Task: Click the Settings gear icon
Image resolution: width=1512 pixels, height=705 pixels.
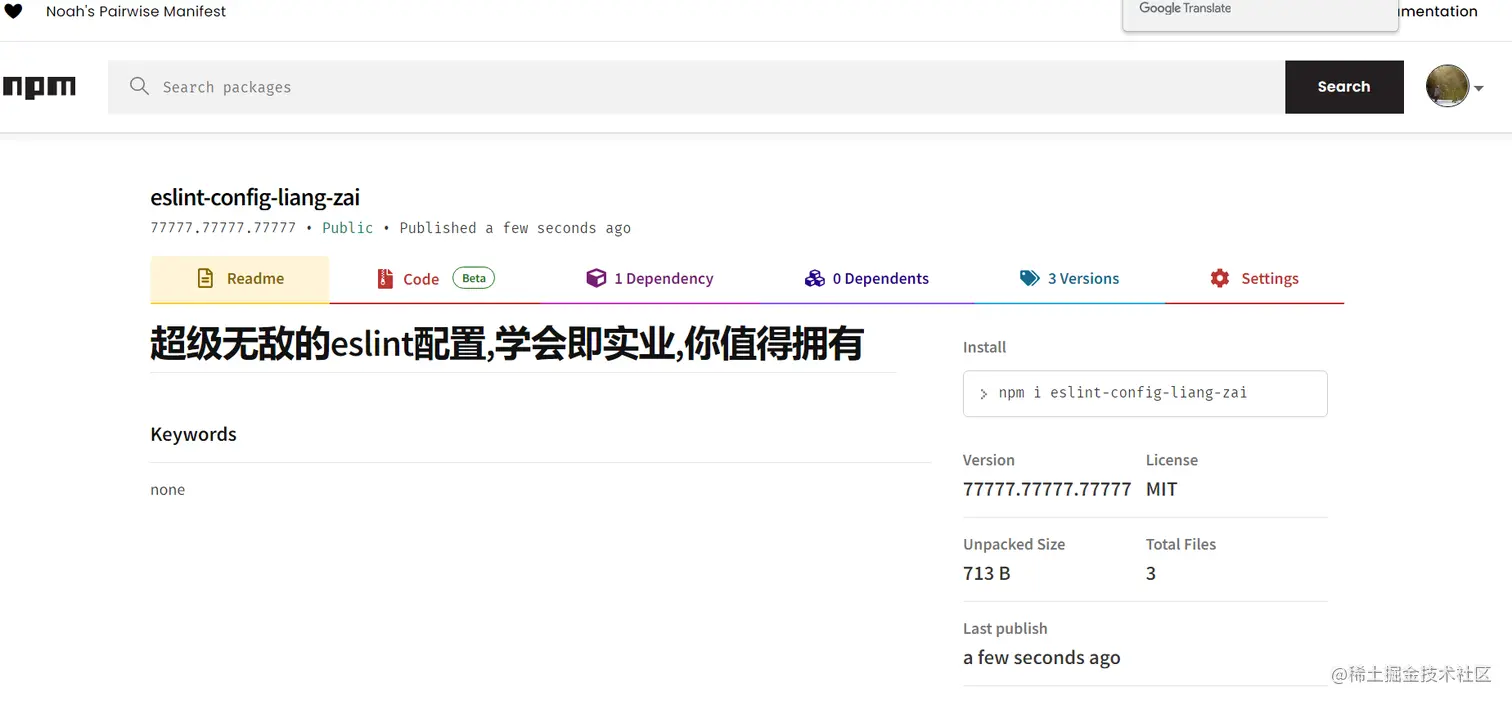Action: pos(1219,278)
